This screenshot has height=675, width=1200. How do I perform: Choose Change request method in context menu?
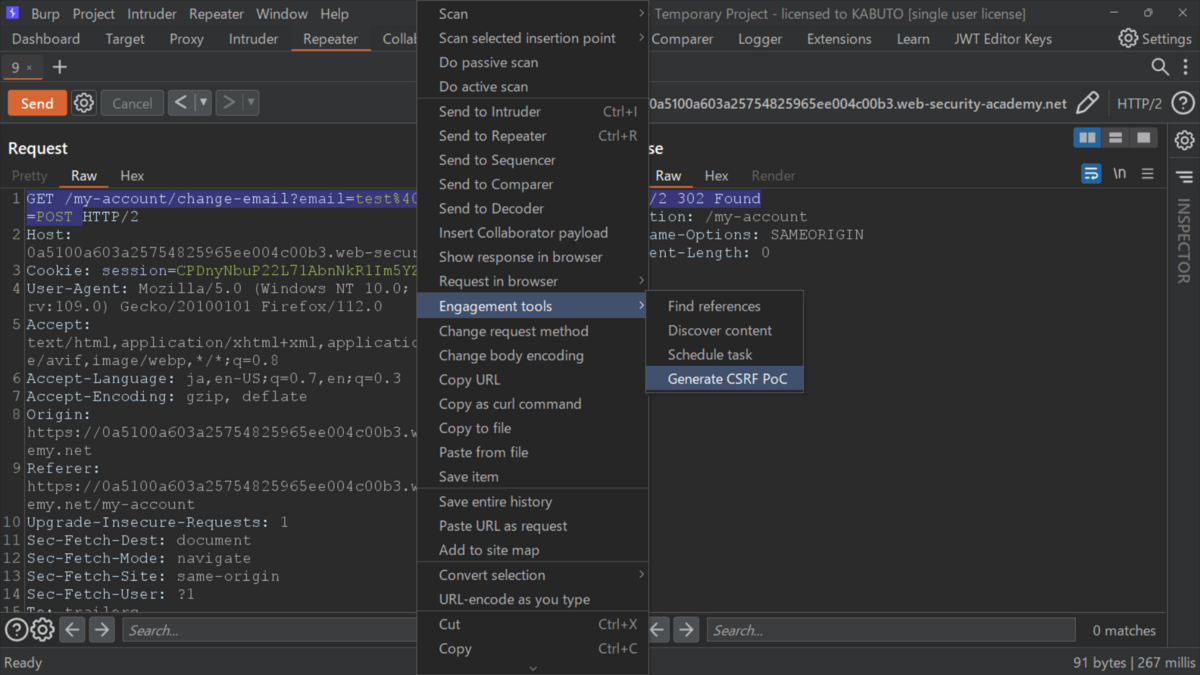point(533,331)
